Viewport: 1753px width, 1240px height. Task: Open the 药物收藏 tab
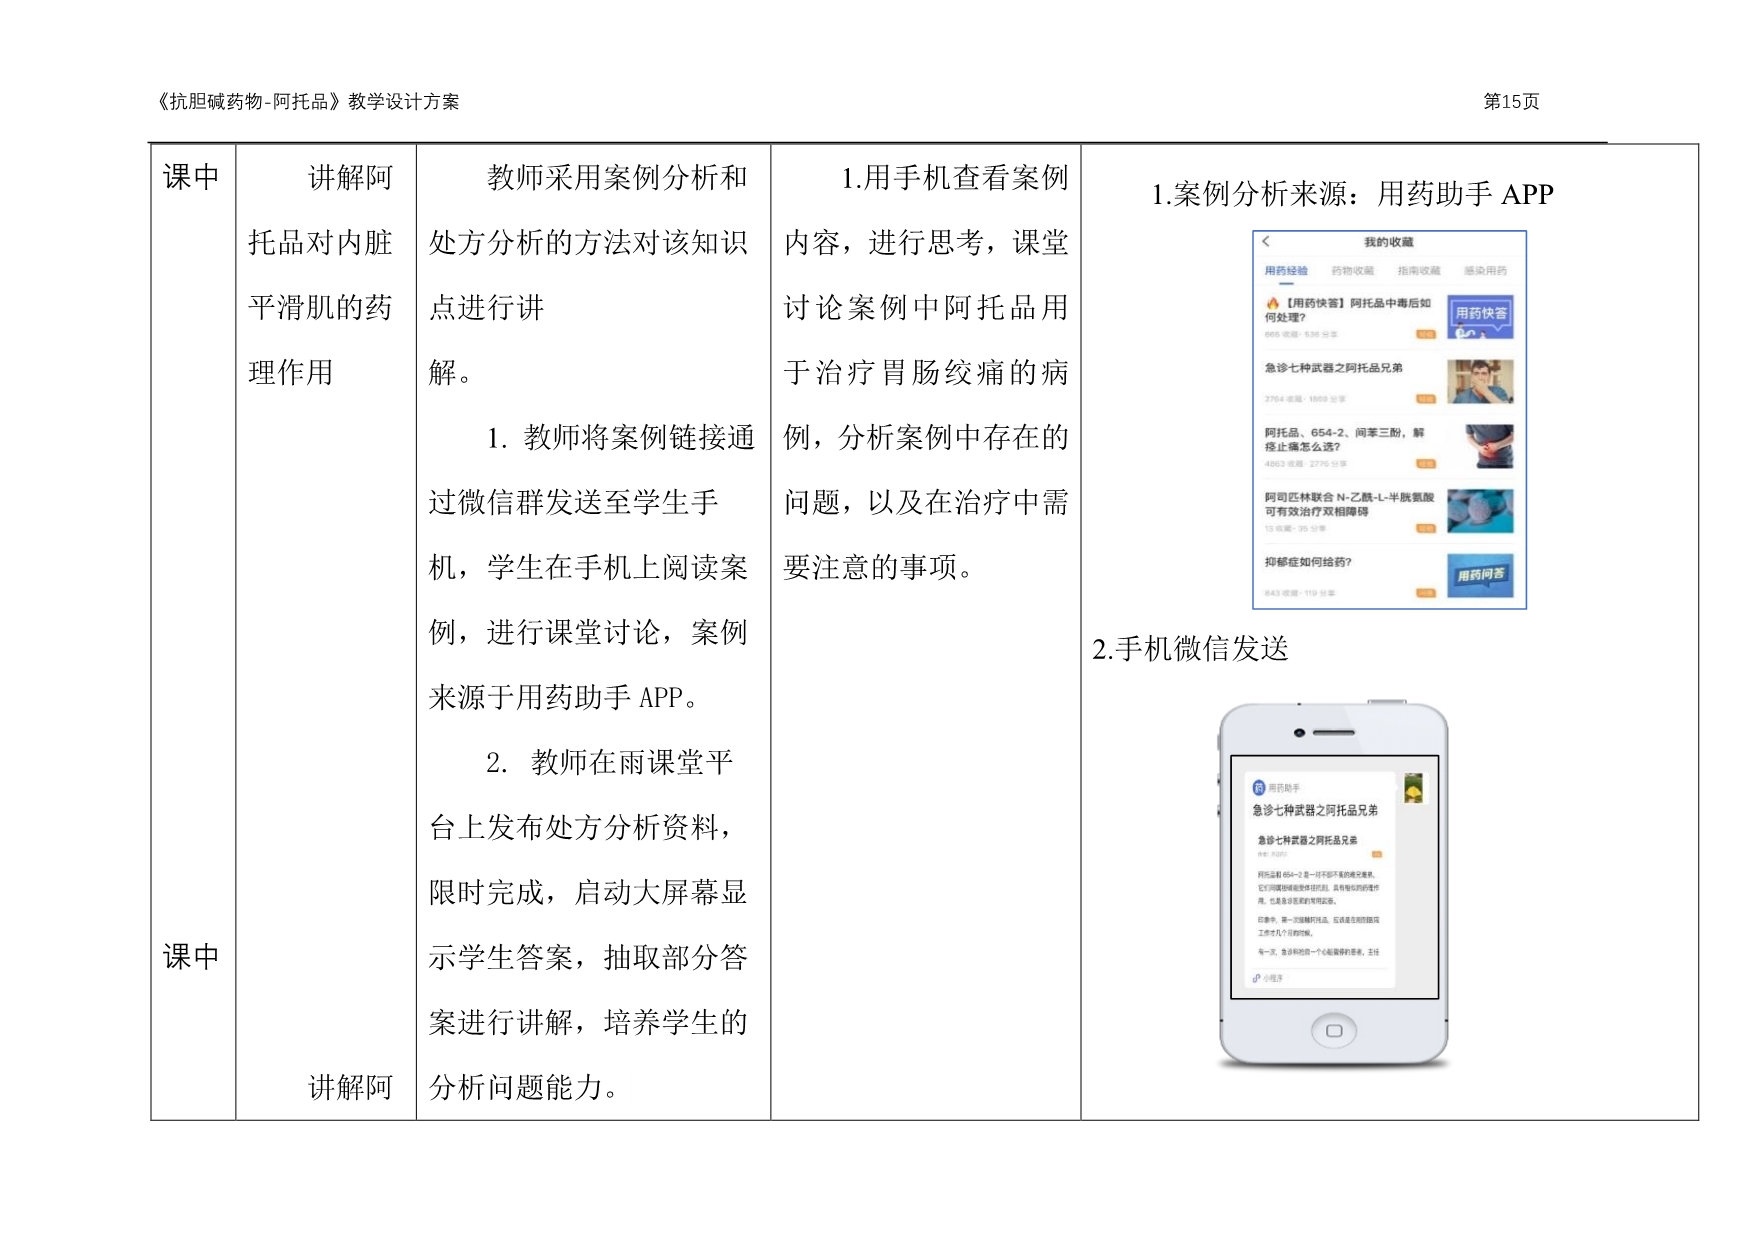click(1352, 271)
